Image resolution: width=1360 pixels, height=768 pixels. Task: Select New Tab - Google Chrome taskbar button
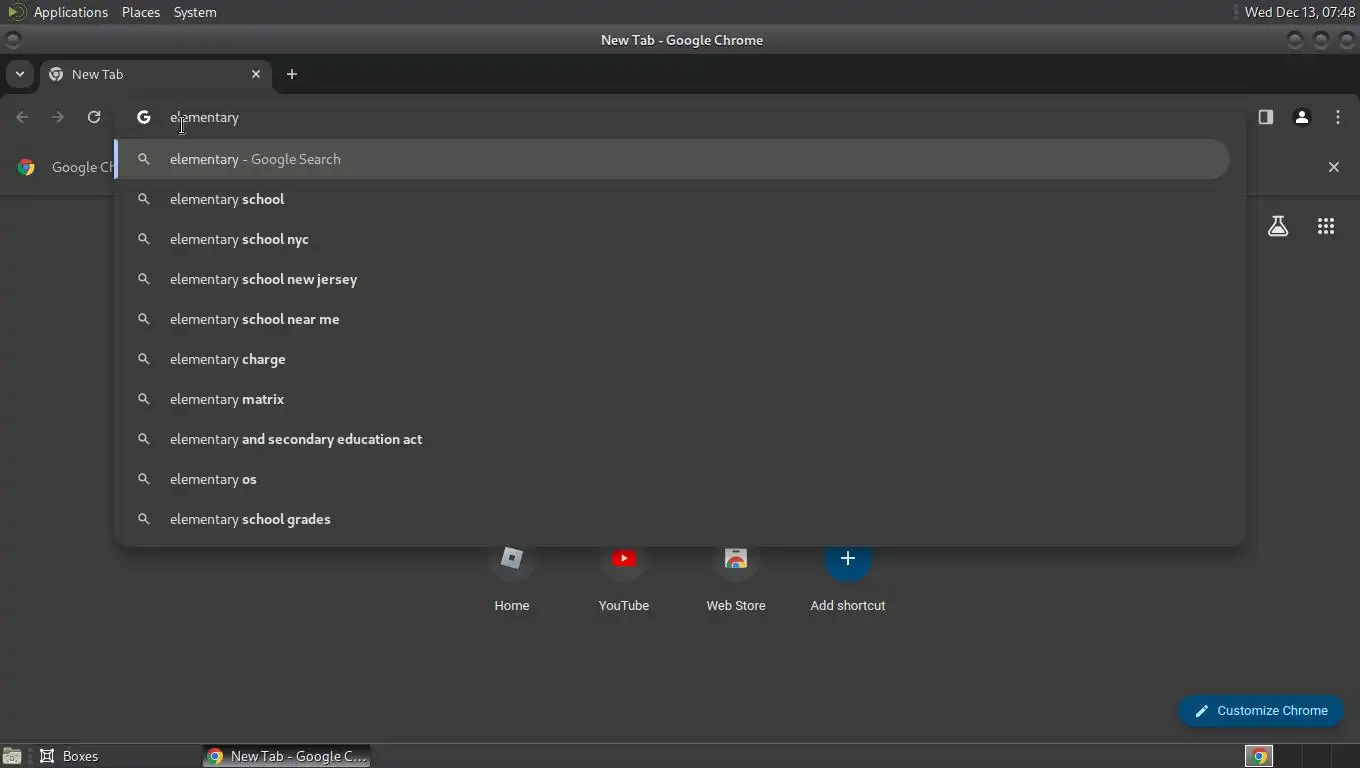tap(287, 756)
